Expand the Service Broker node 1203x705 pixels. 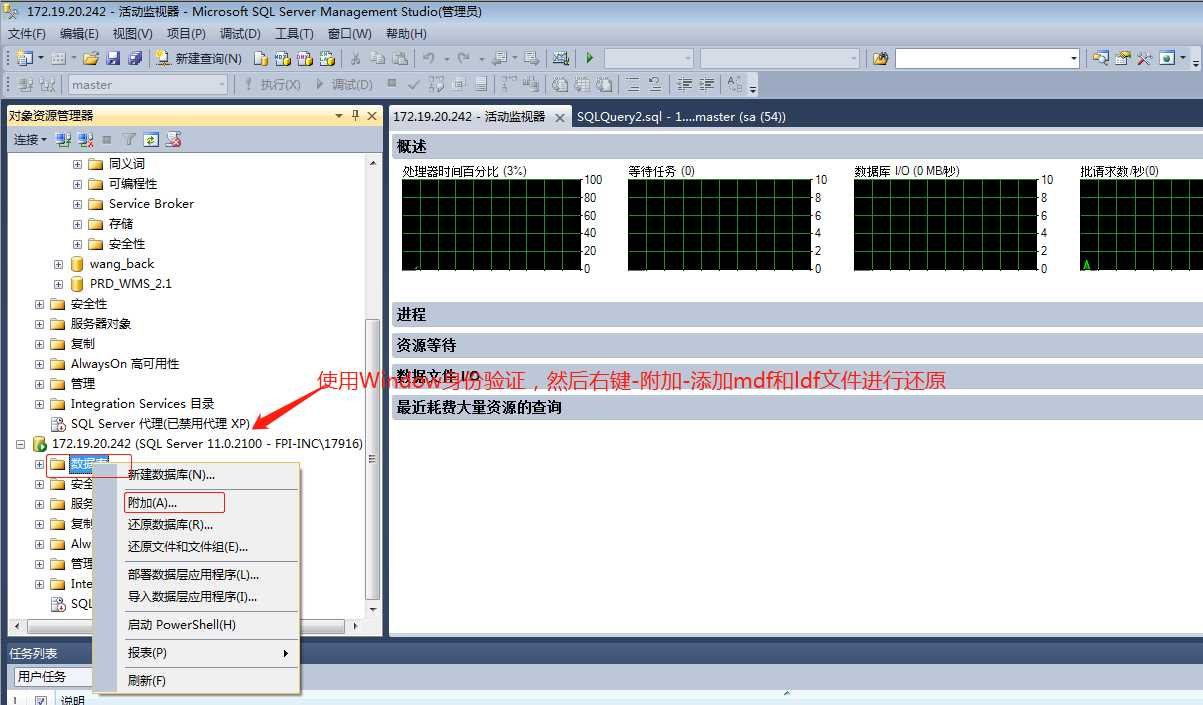(x=78, y=204)
